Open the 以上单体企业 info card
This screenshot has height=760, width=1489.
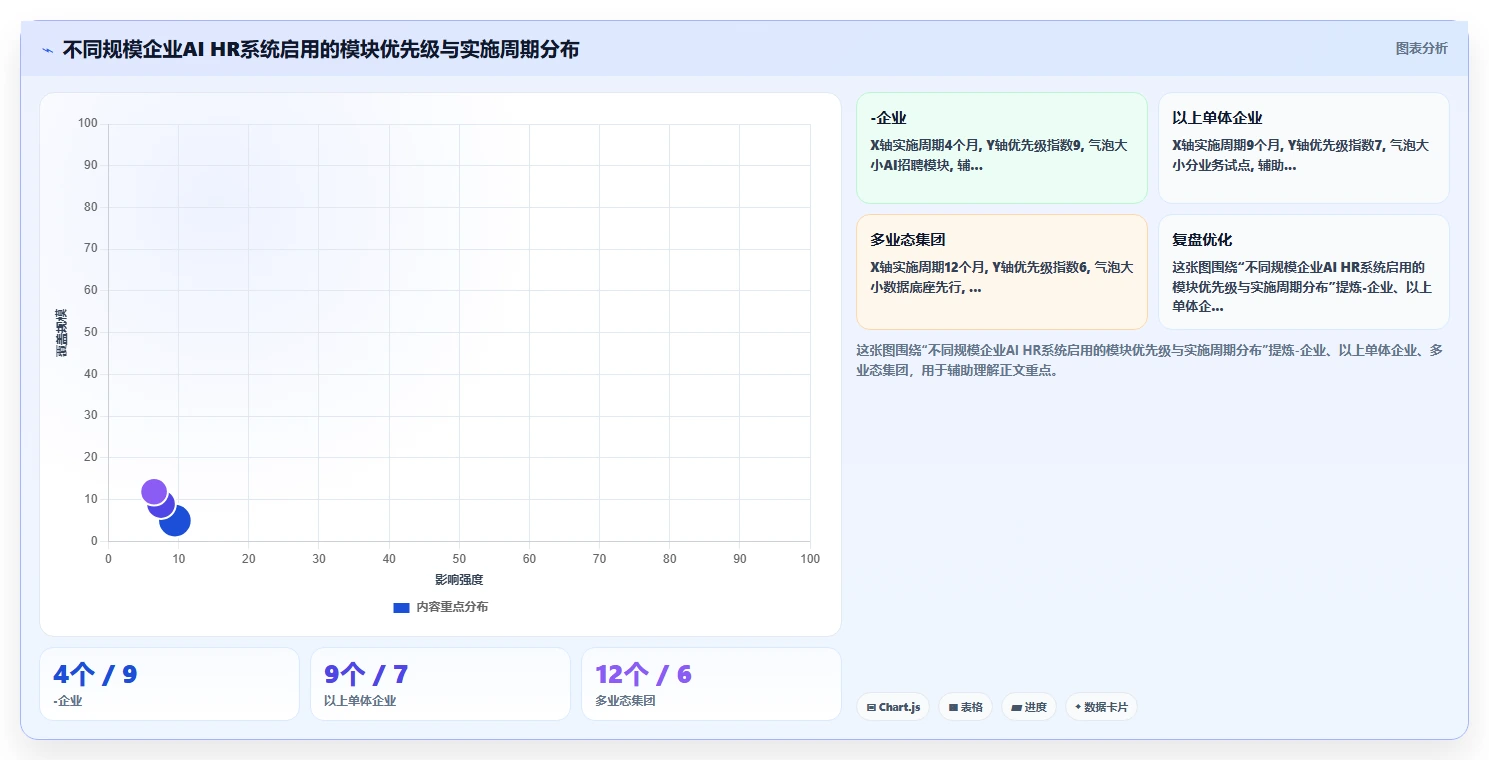tap(1303, 148)
